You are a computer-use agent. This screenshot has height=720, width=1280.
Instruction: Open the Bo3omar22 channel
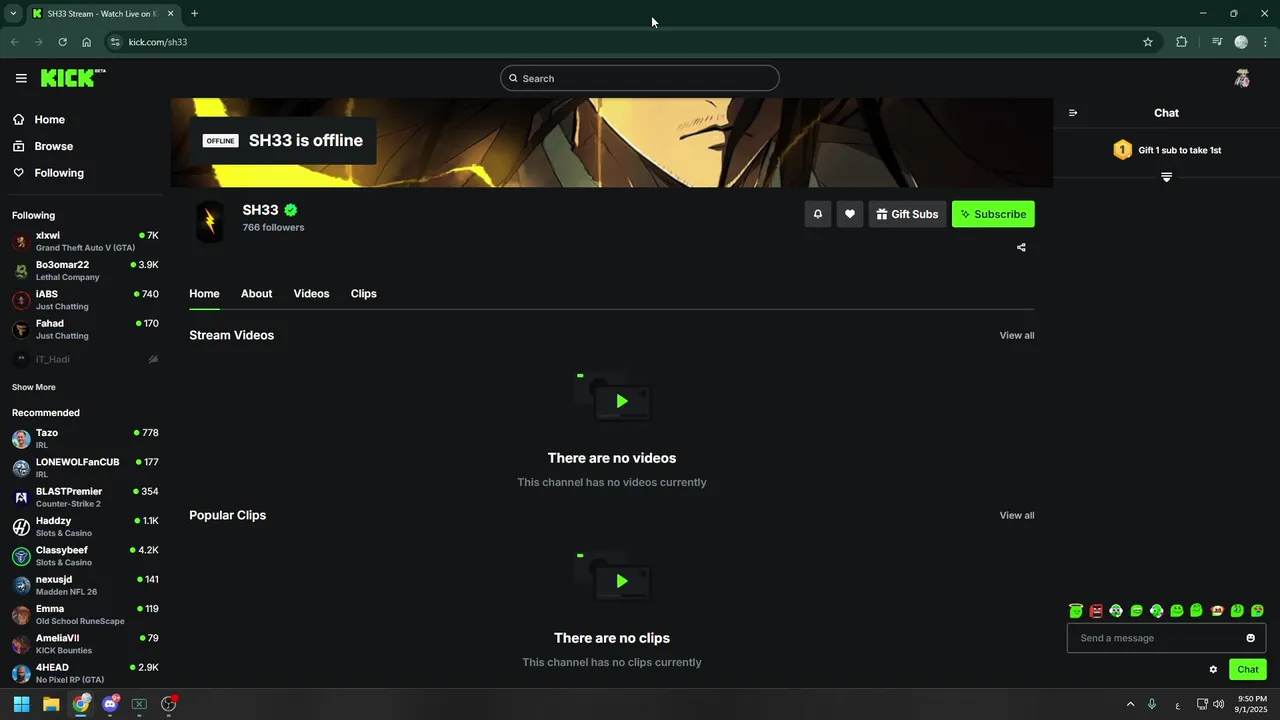[x=85, y=271]
